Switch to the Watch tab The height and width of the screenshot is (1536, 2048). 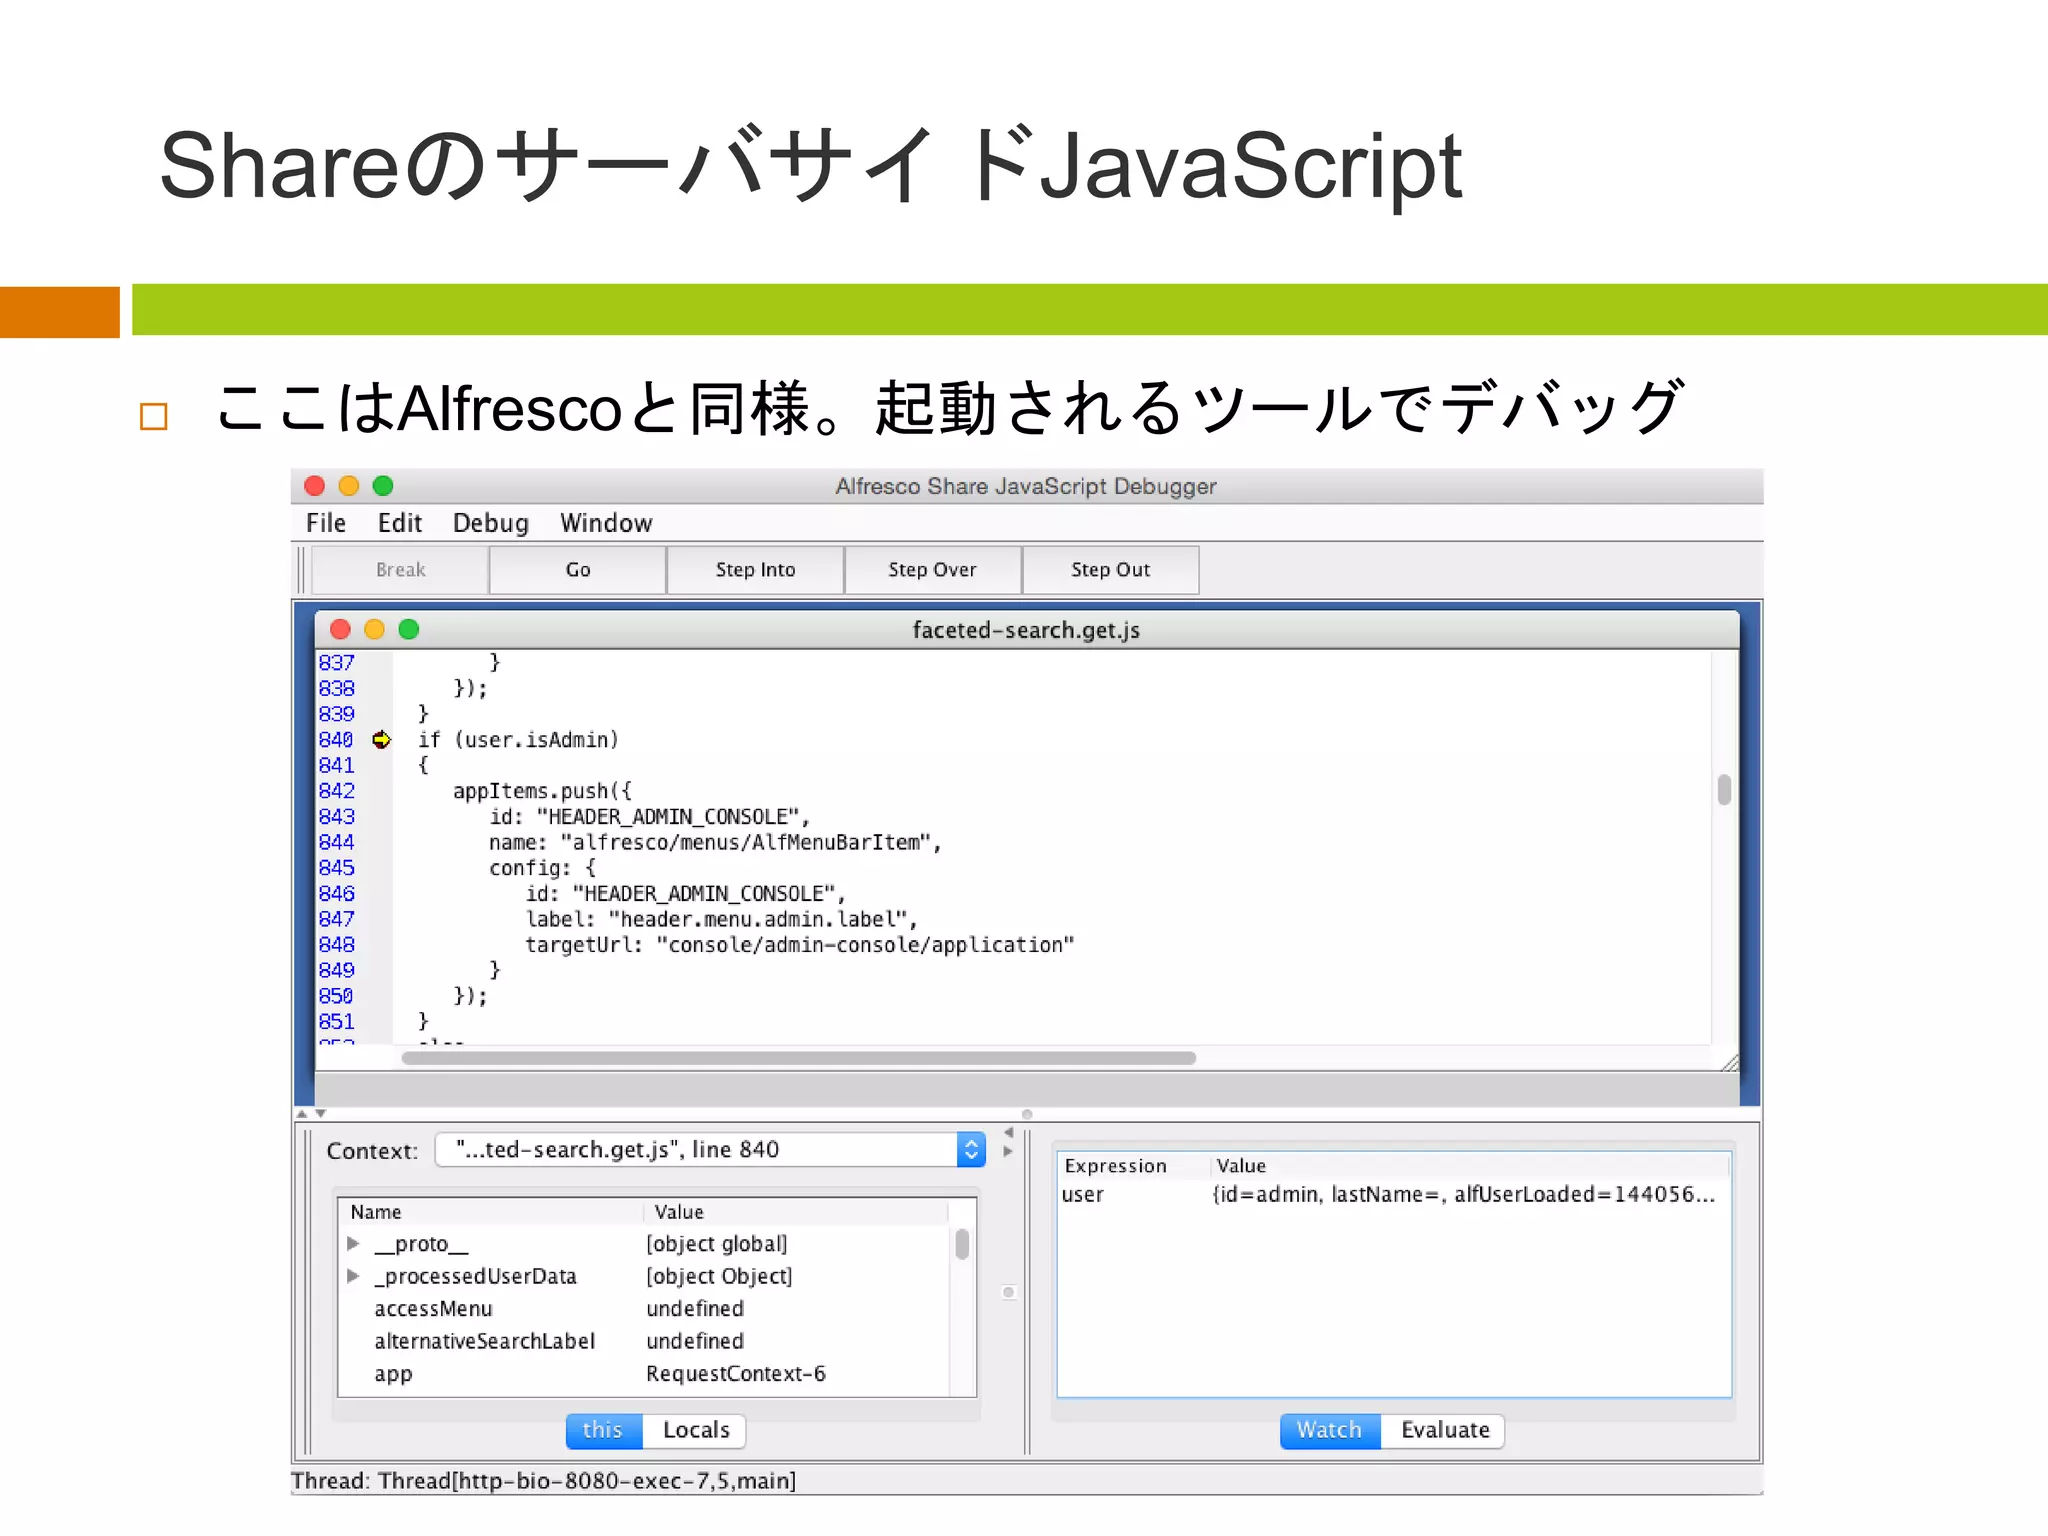point(1329,1430)
